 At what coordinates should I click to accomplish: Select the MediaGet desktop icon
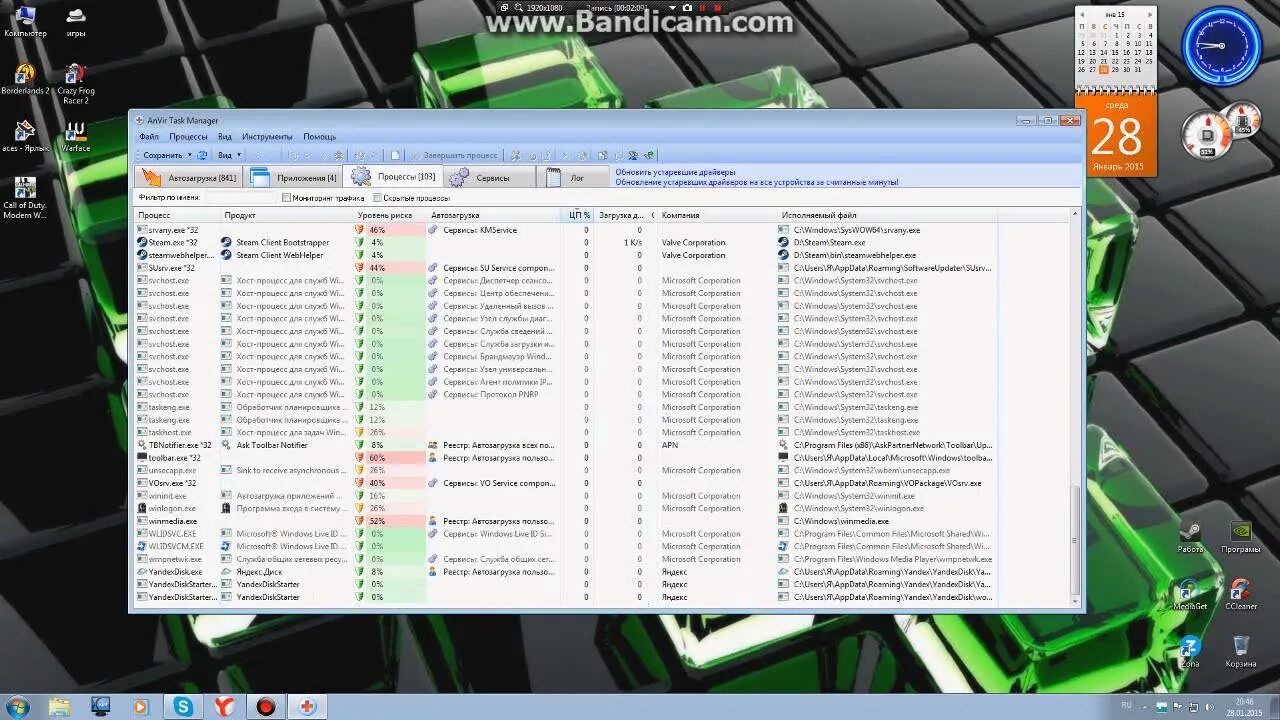click(1190, 593)
